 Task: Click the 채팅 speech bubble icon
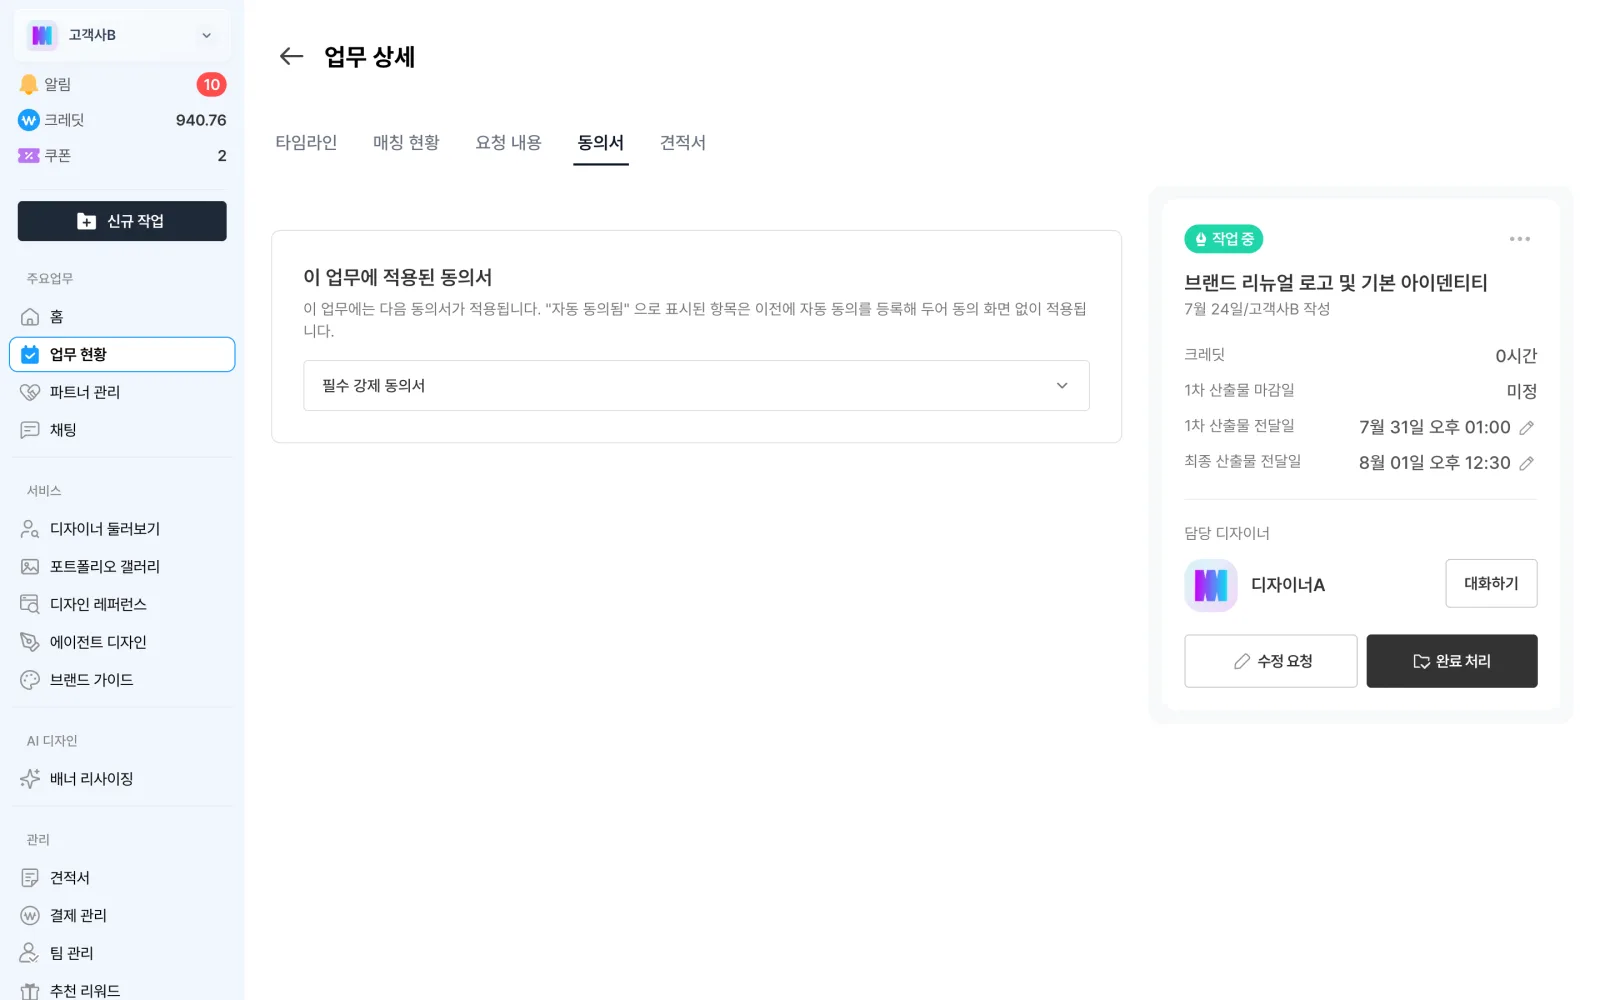click(30, 430)
